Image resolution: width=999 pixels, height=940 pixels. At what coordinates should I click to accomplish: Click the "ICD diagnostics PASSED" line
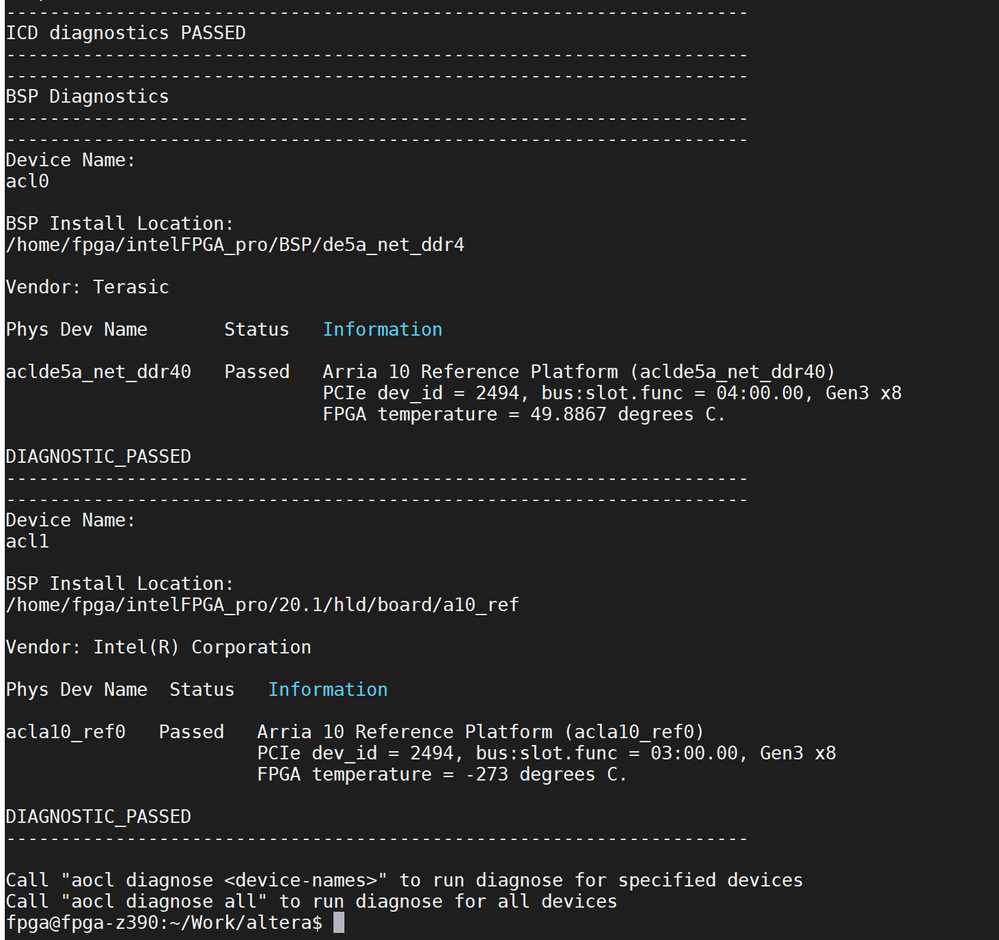pos(126,33)
